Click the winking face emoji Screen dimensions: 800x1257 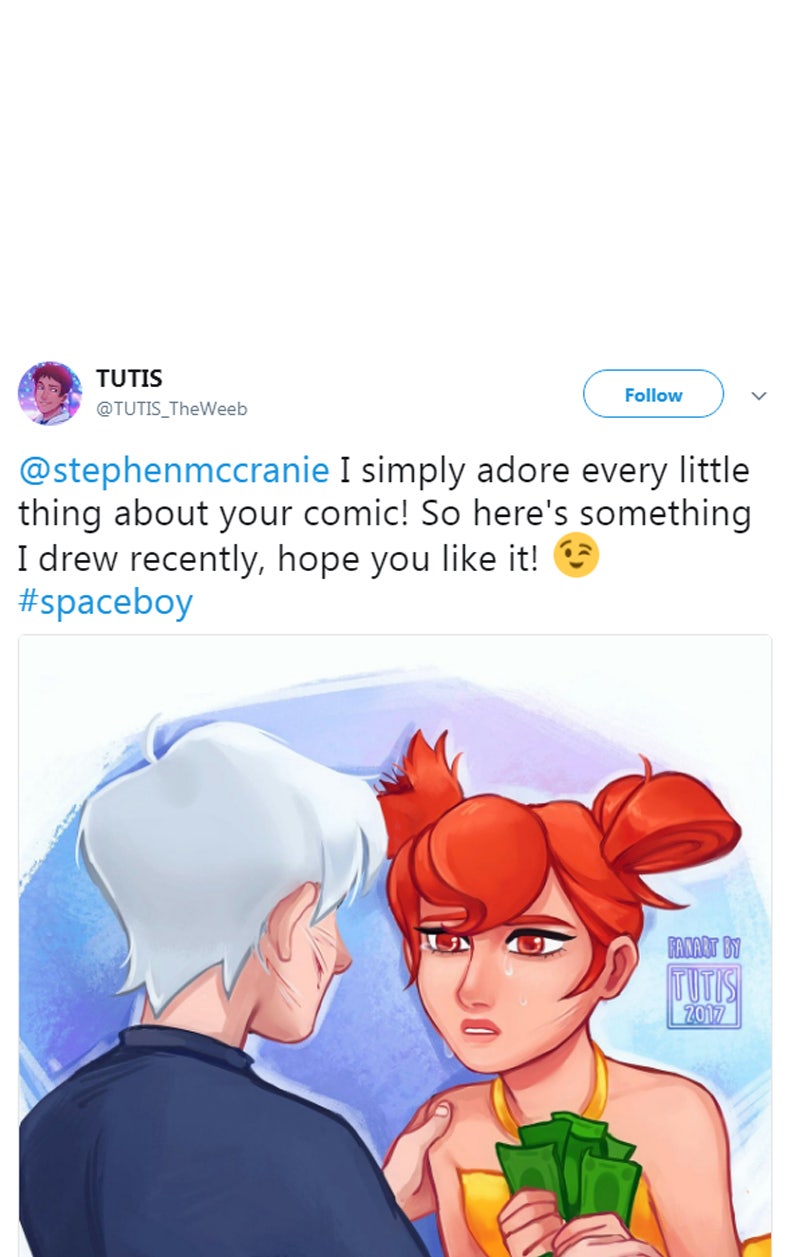coord(575,557)
